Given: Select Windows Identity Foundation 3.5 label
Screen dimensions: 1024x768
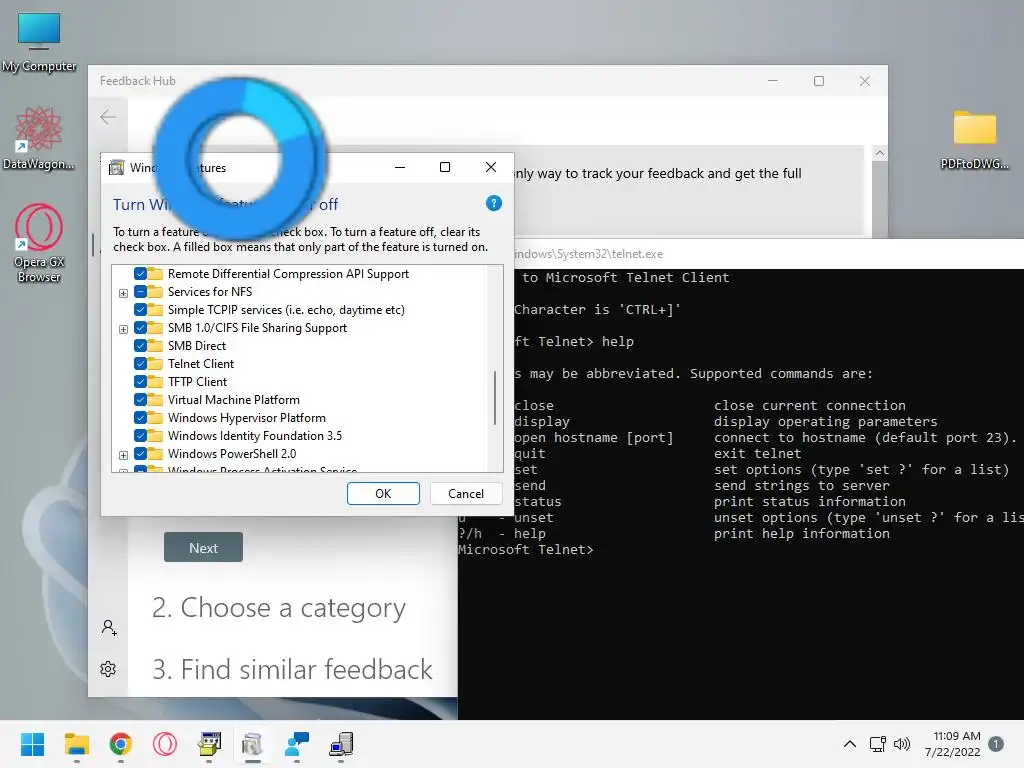Looking at the screenshot, I should point(255,436).
